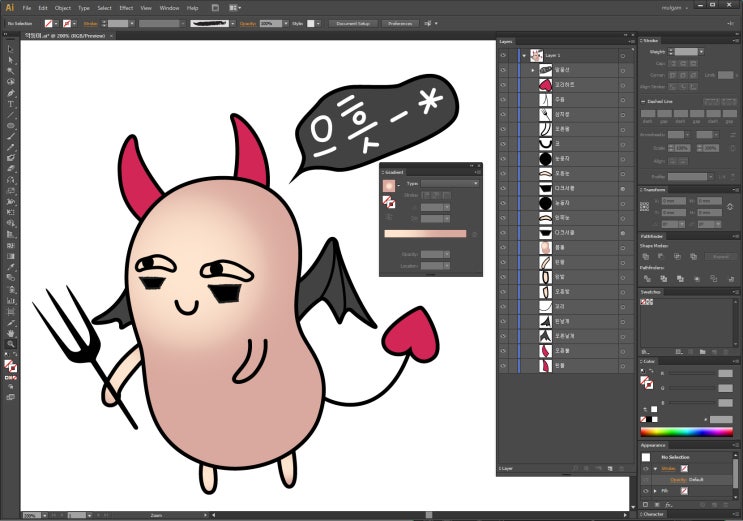The image size is (743, 521).
Task: Pick a color from the spectrum bar
Action: click(687, 432)
